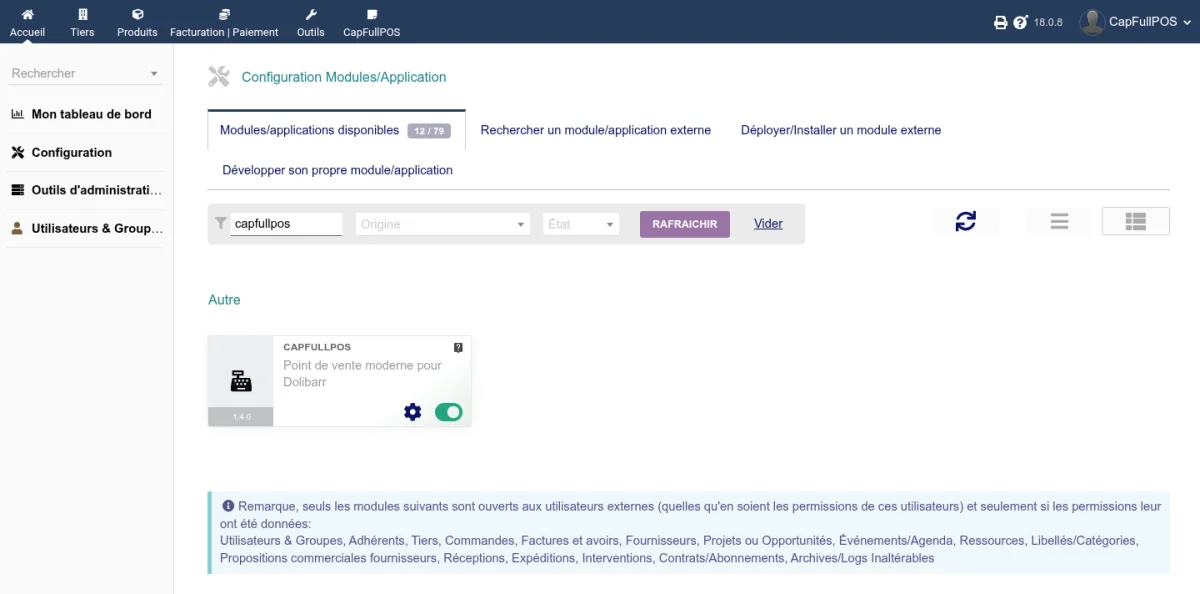Screen dimensions: 1200x594
Task: Open Mon tableau de bord
Action: 91,114
